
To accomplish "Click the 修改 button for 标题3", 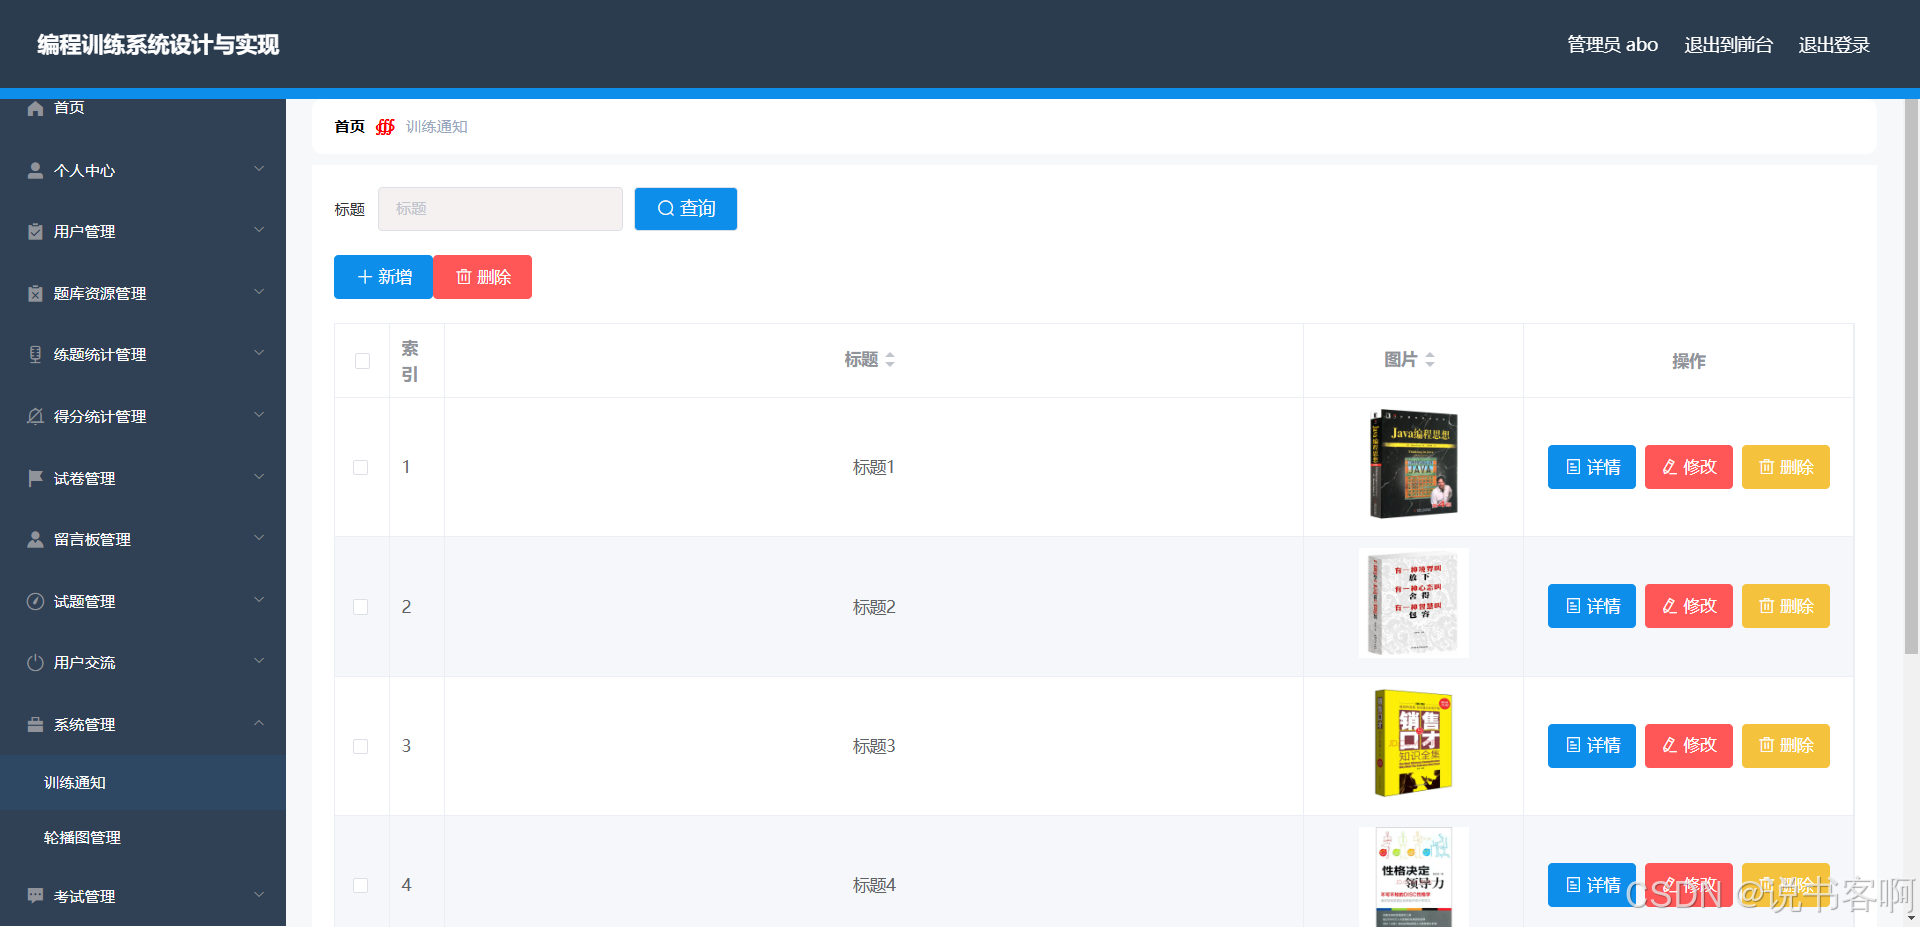I will coord(1689,745).
